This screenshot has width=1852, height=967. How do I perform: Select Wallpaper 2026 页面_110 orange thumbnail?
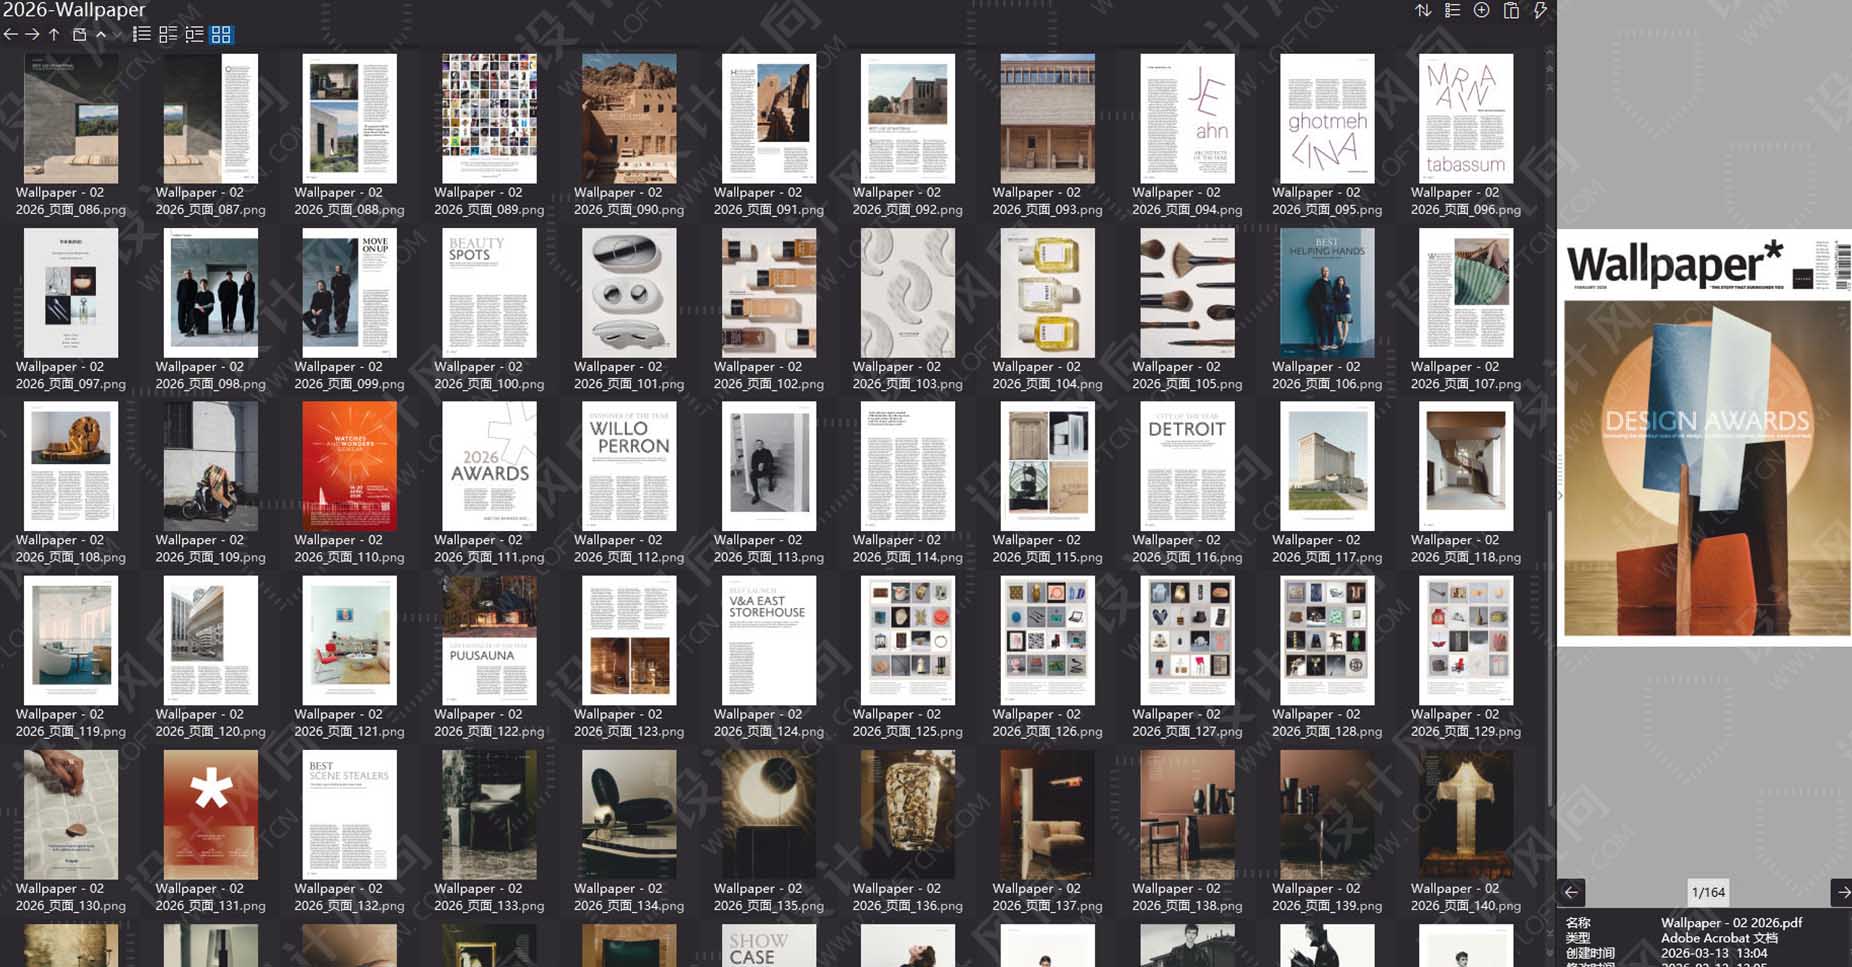tap(348, 466)
